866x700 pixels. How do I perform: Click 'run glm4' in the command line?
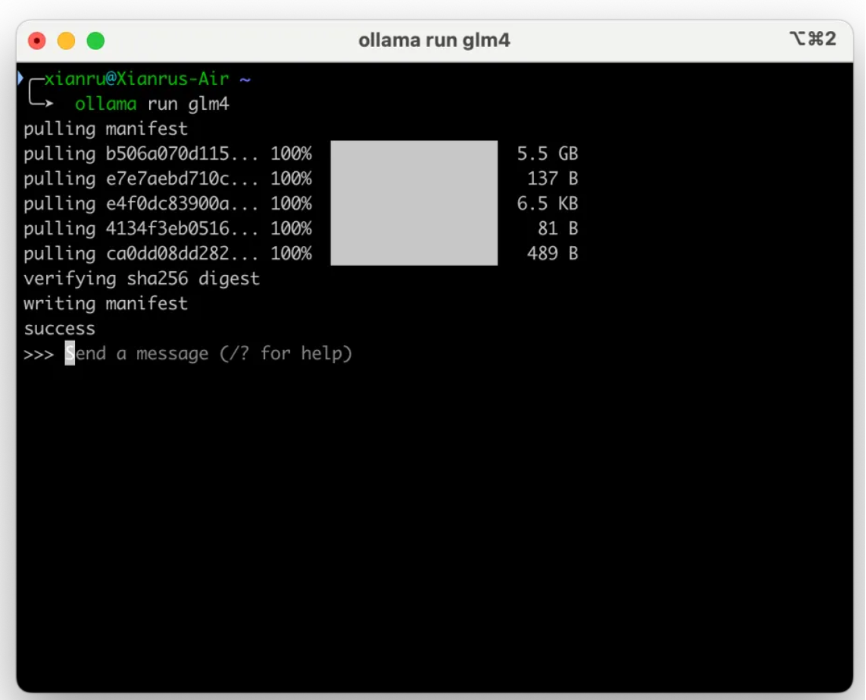[x=188, y=104]
